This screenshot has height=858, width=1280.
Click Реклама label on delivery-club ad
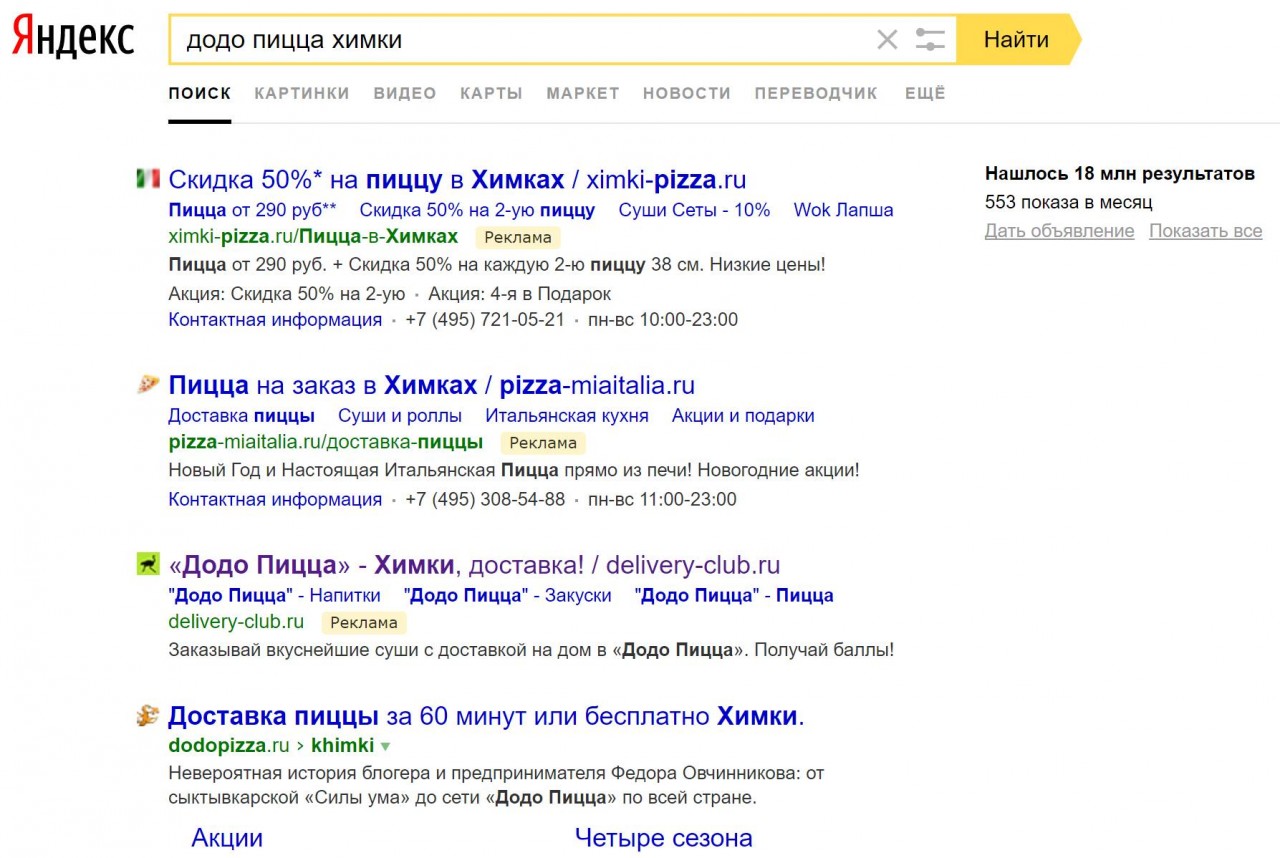tap(364, 622)
